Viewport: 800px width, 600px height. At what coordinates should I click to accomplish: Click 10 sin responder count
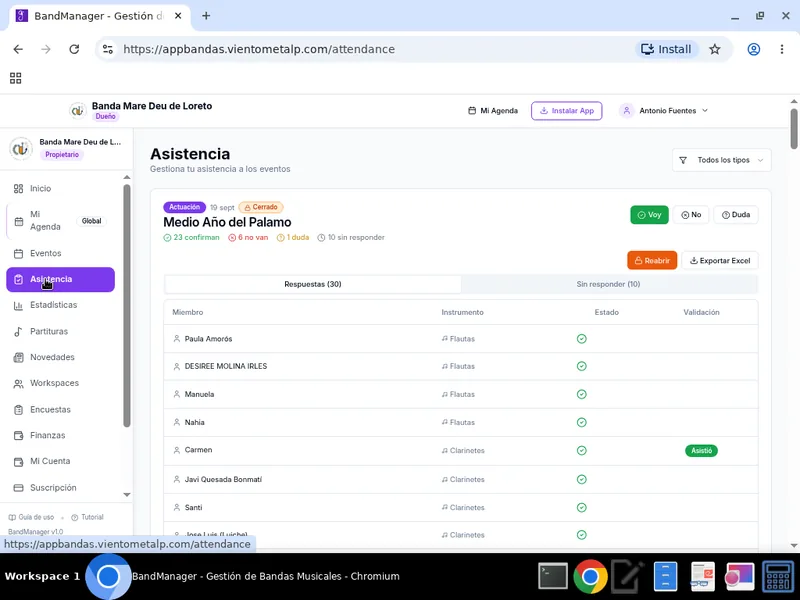pos(351,238)
